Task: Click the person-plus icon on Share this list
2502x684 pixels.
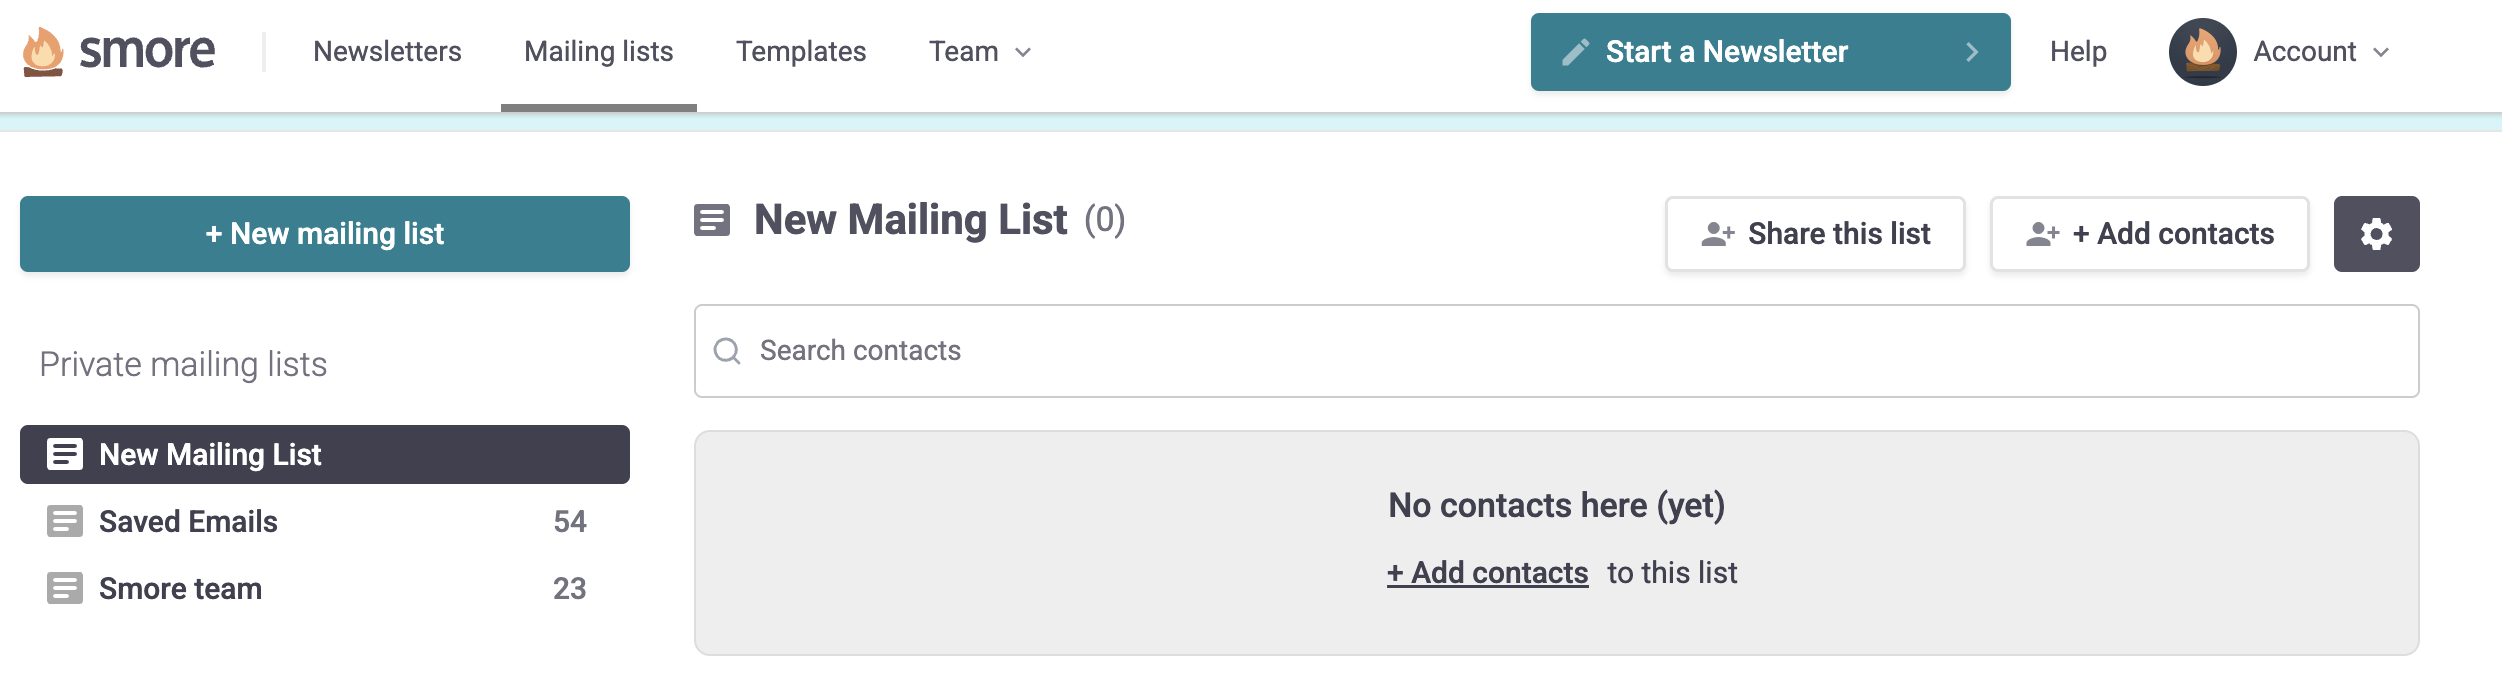Action: click(1719, 233)
